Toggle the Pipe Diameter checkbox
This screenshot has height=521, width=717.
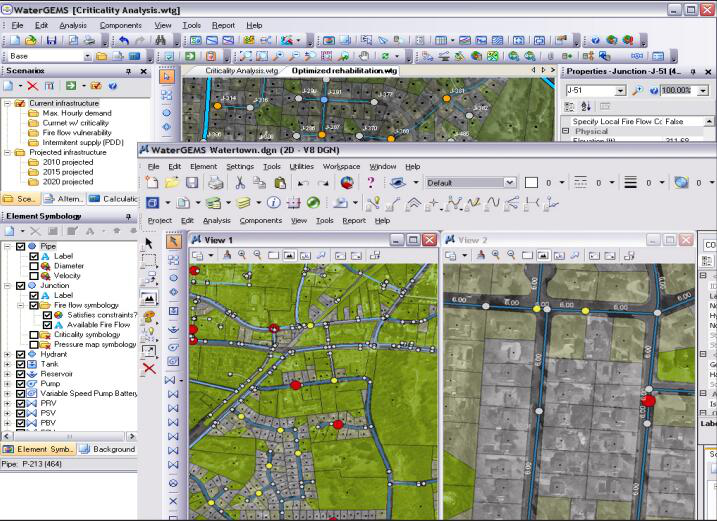click(34, 266)
